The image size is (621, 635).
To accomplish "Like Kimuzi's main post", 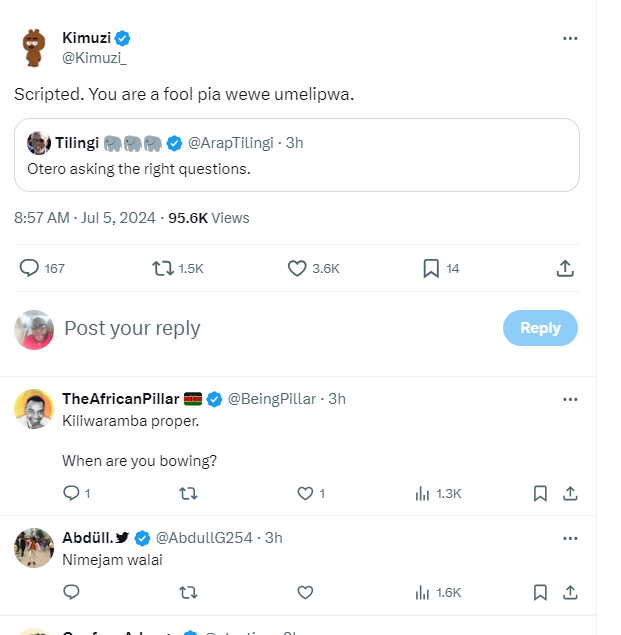I will pos(297,268).
